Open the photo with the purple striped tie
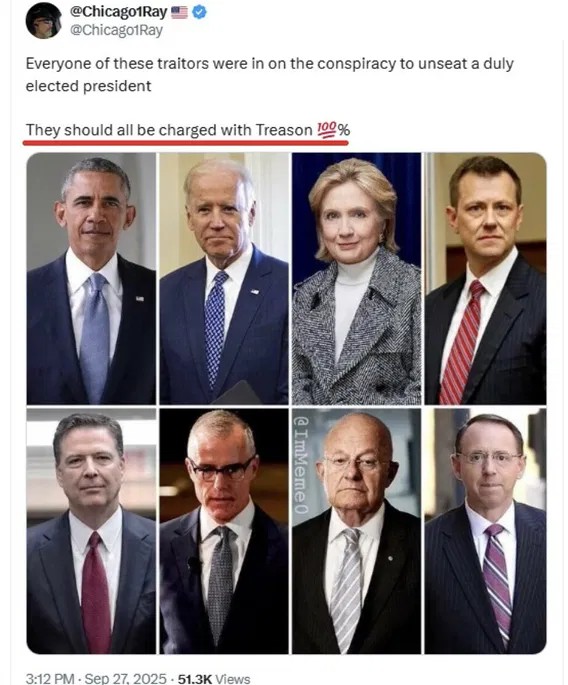 pos(485,531)
